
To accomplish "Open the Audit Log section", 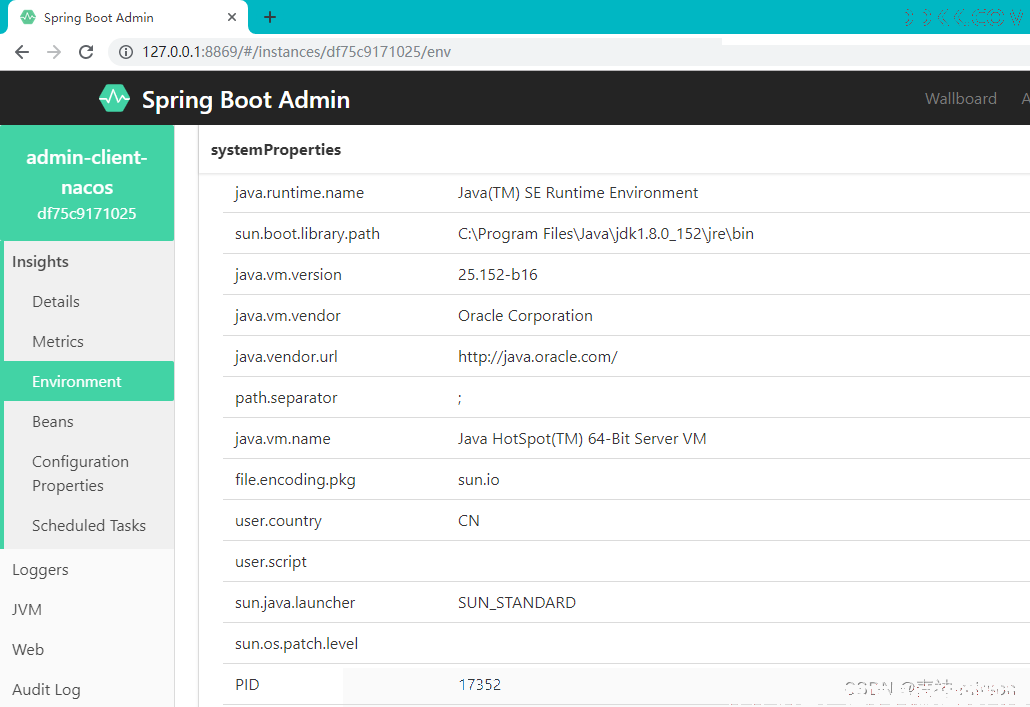I will click(46, 690).
